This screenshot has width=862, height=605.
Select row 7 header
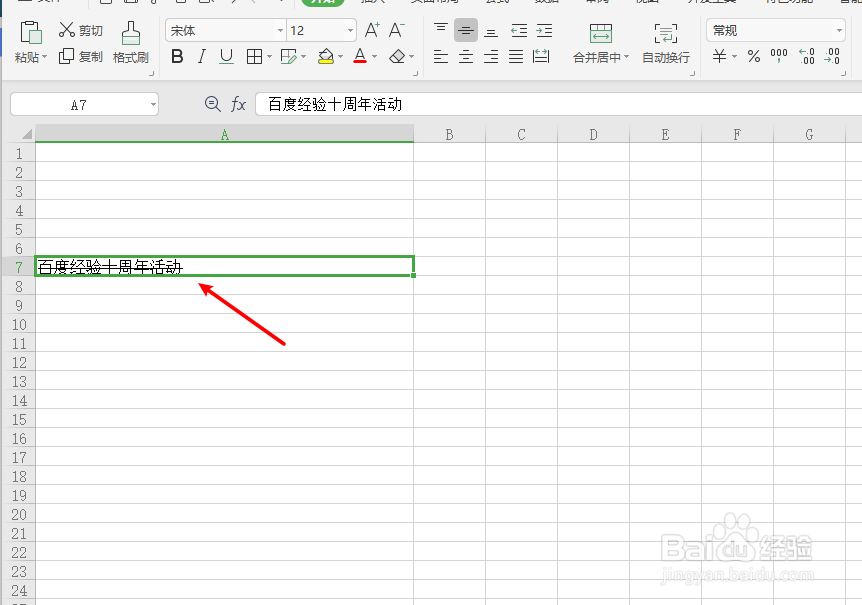click(x=19, y=267)
